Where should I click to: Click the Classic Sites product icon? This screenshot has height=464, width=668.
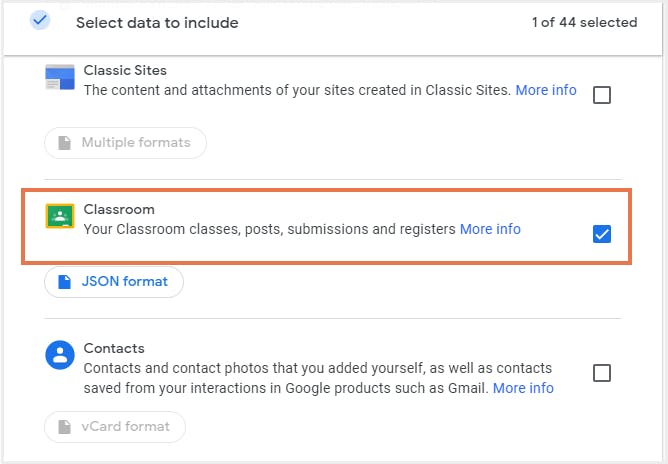click(60, 78)
